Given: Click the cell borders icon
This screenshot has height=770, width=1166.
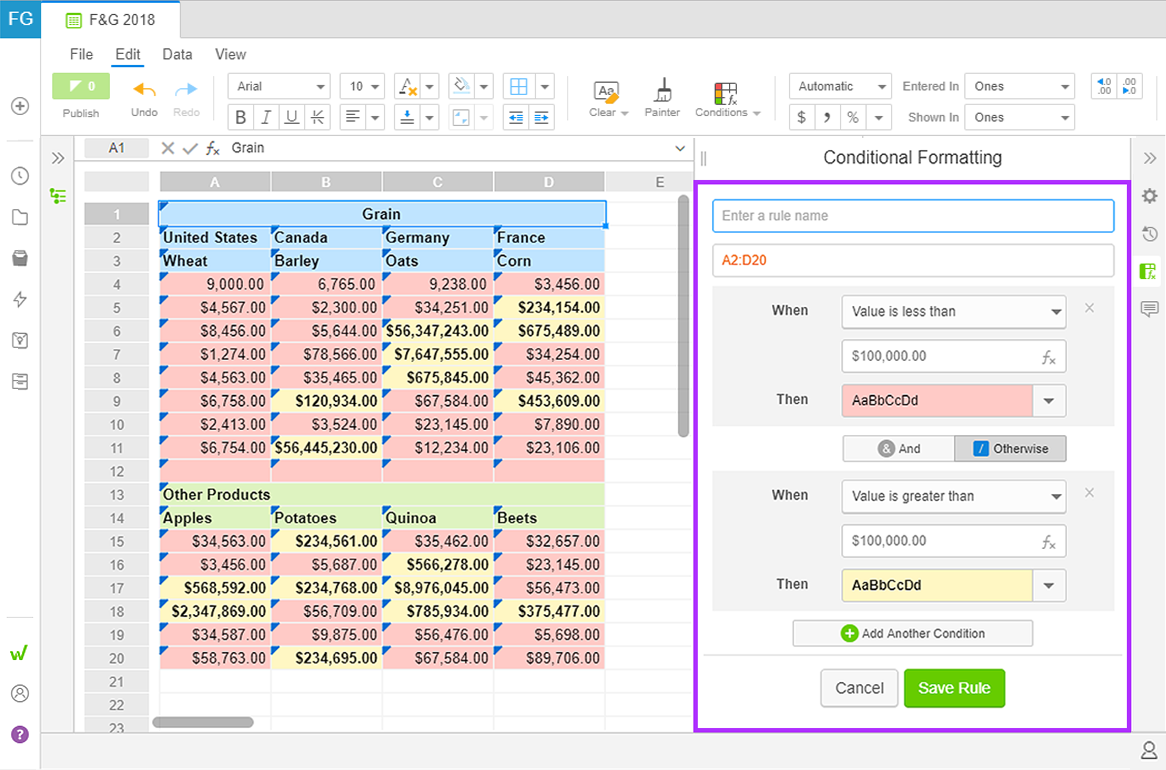Looking at the screenshot, I should click(x=518, y=86).
